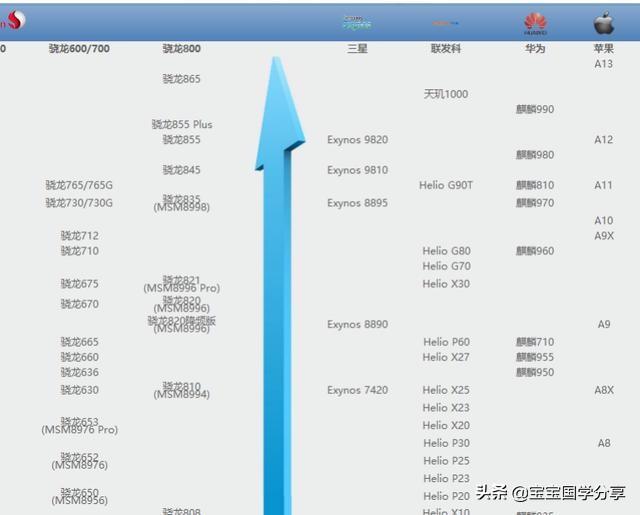
Task: Click the A8X entry
Action: 604,390
